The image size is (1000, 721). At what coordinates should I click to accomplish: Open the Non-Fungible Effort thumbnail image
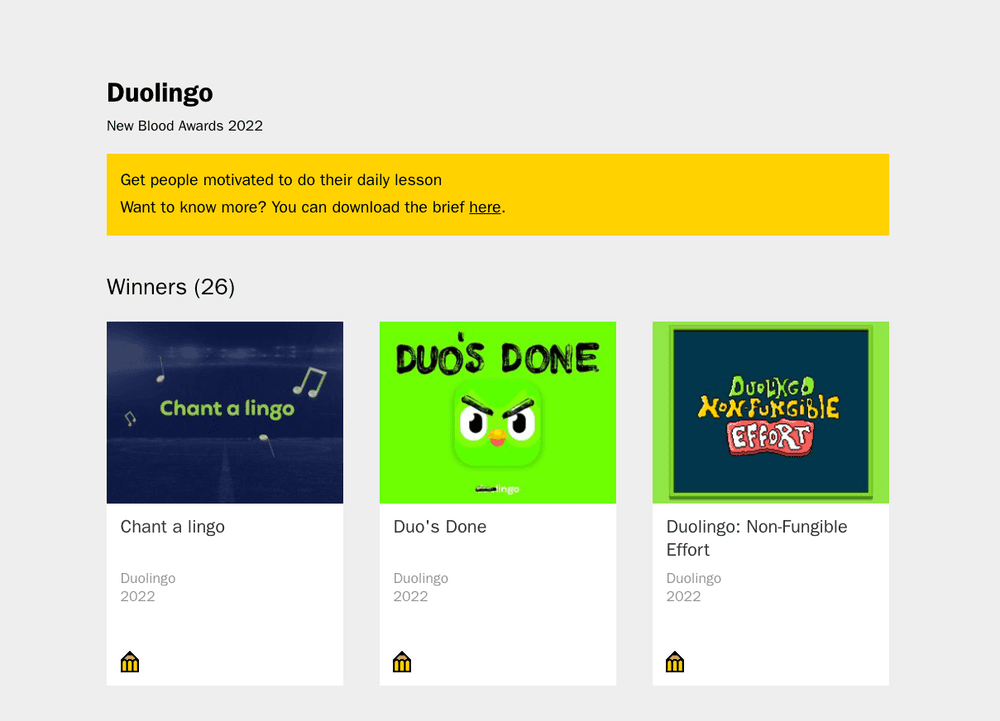pos(770,412)
